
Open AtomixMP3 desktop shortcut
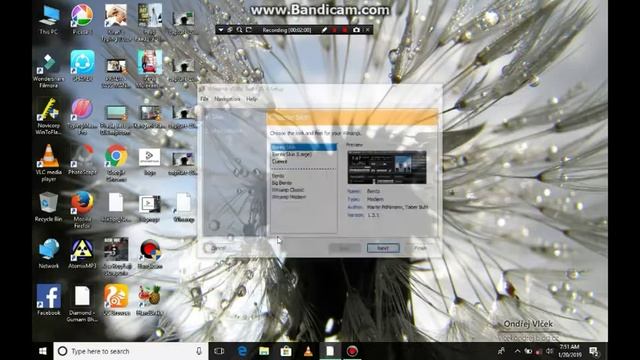click(x=82, y=254)
